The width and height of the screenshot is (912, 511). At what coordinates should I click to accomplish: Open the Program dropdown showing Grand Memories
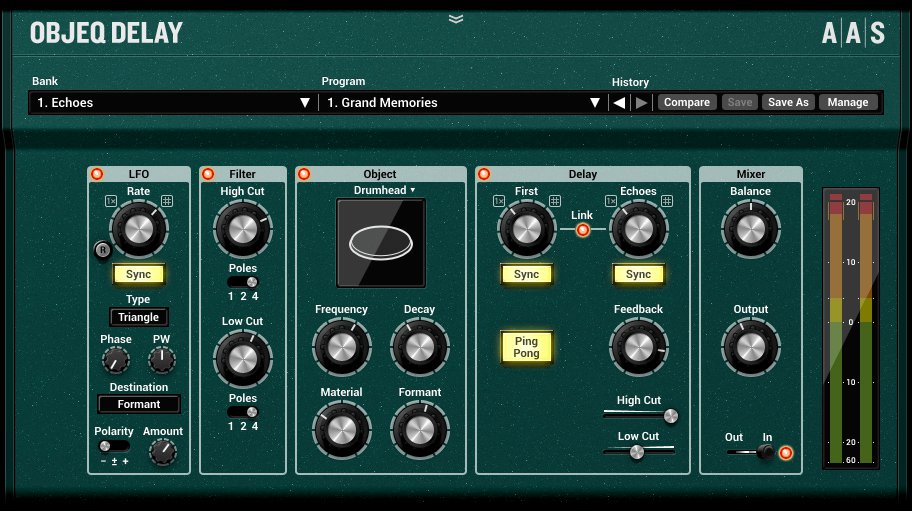point(463,102)
